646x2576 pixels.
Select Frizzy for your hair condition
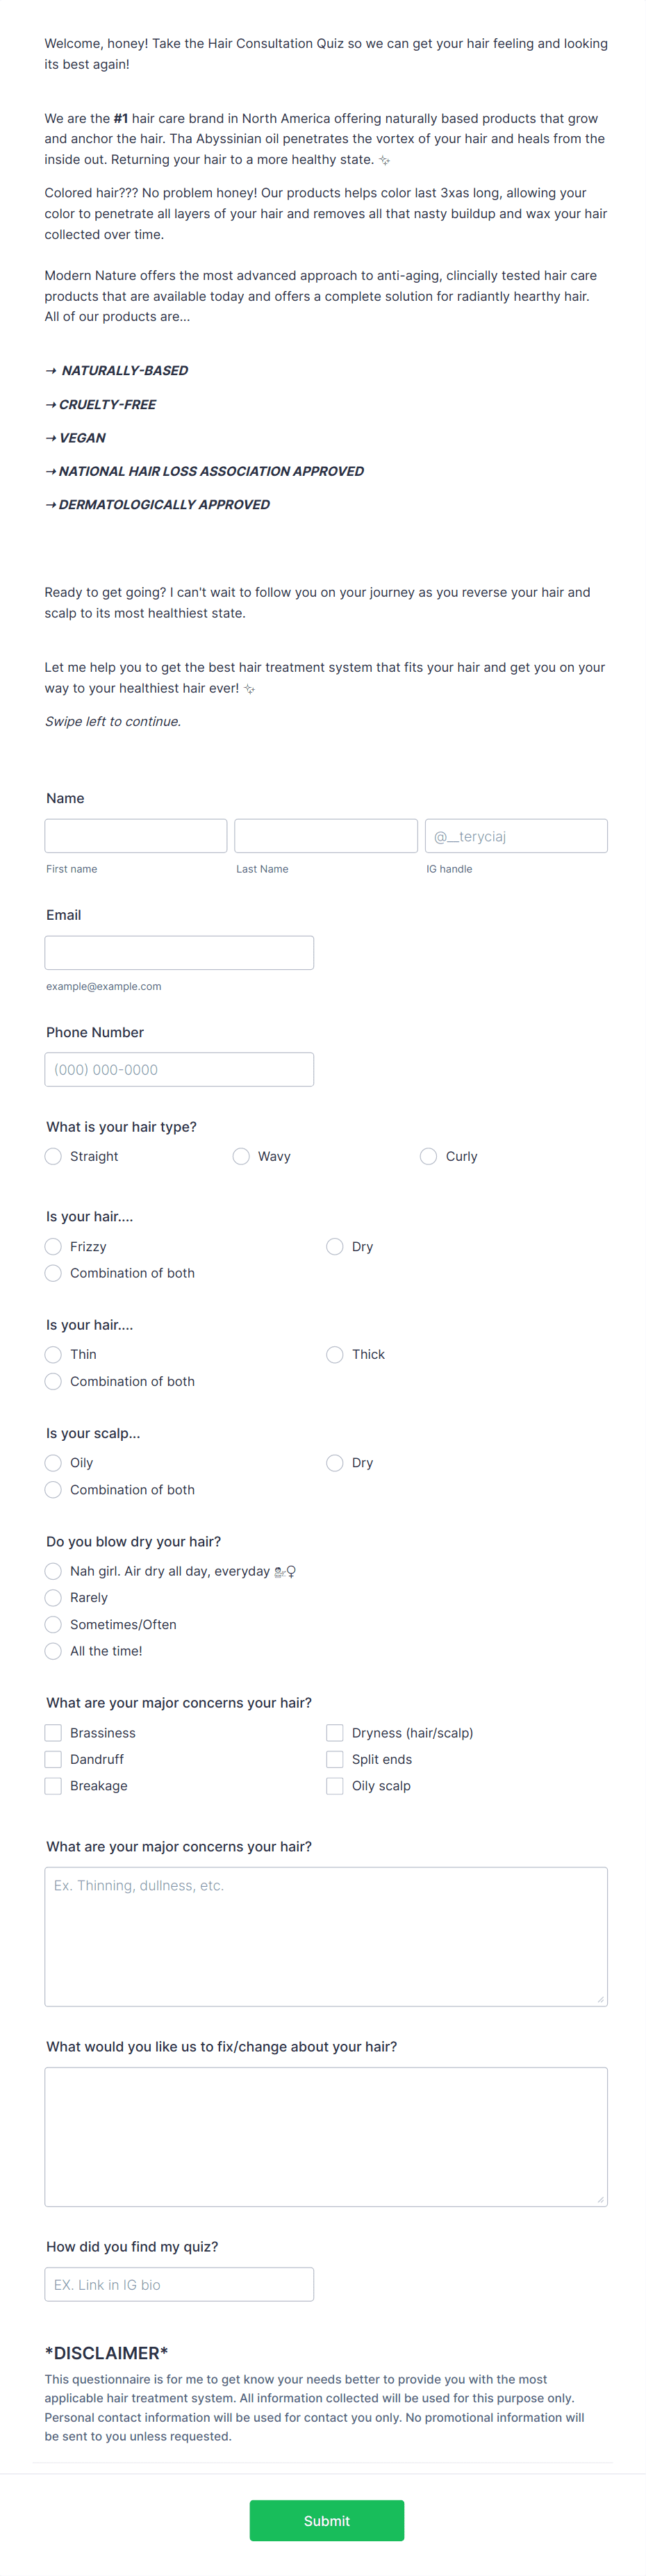click(53, 1246)
